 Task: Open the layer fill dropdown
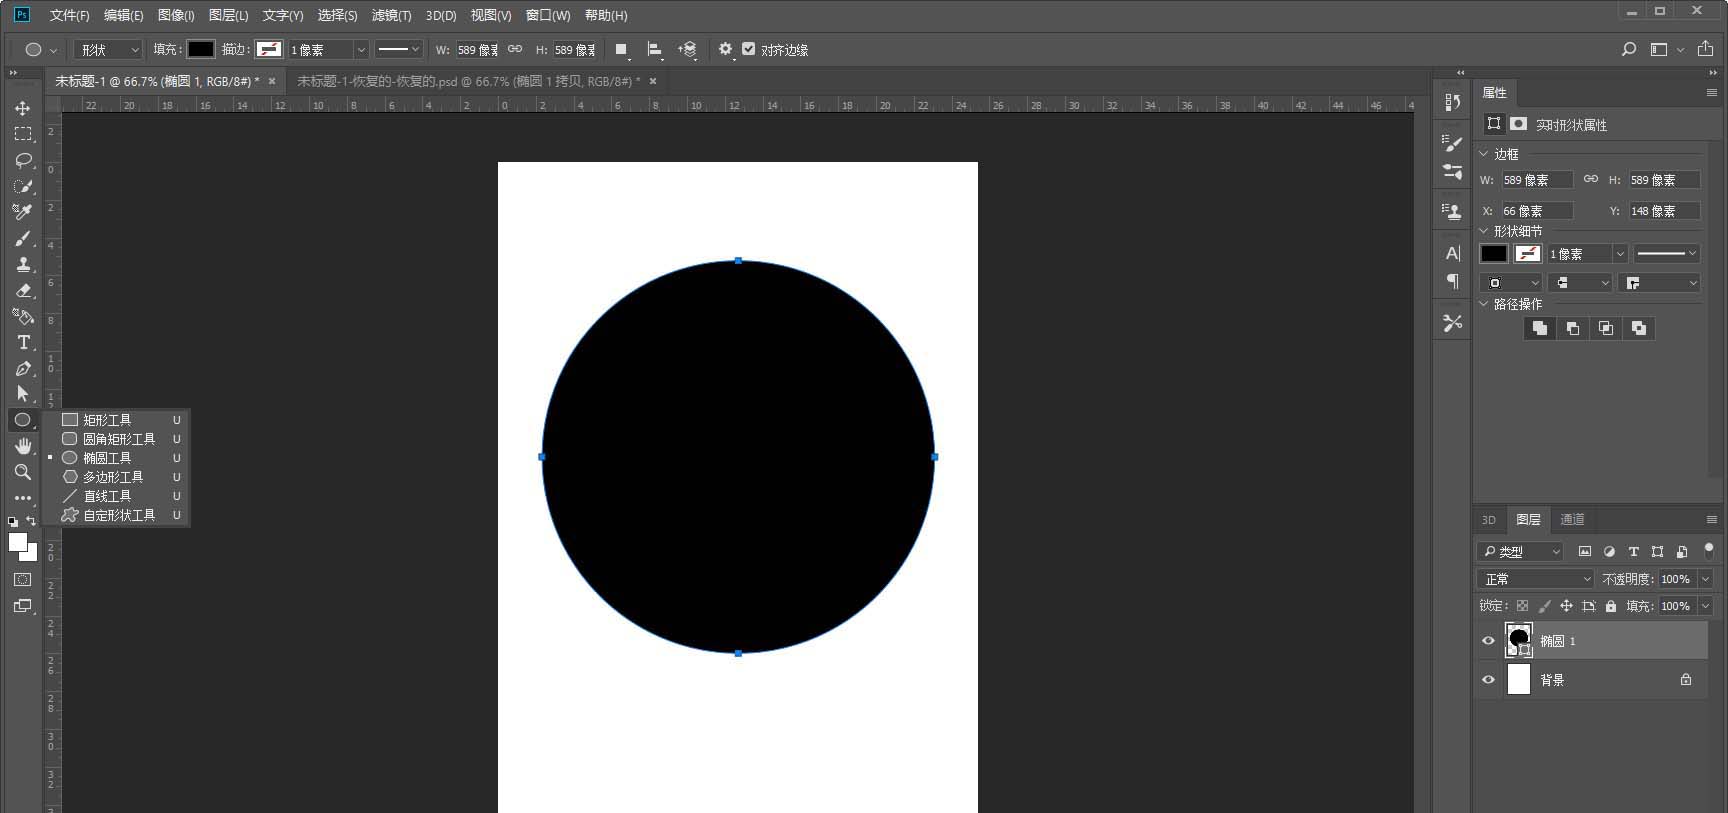[x=1706, y=606]
